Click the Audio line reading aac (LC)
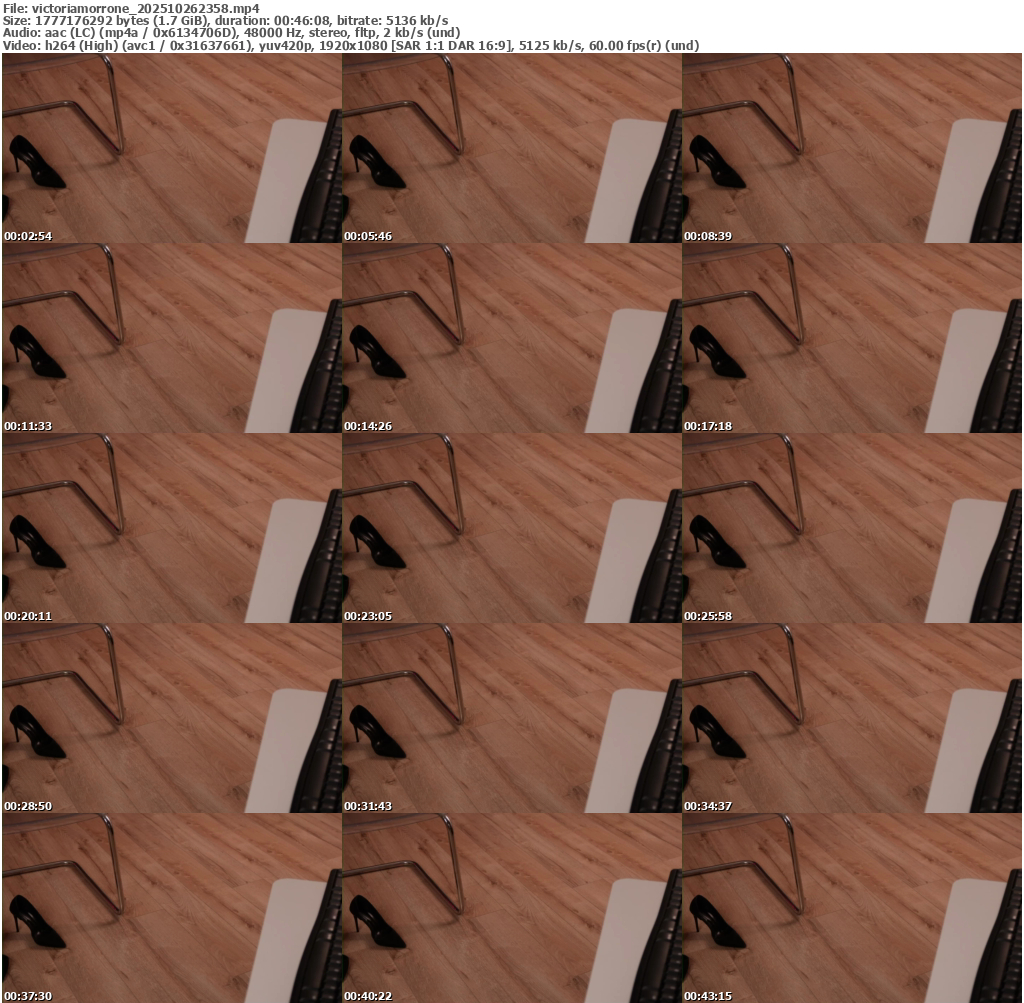Image resolution: width=1024 pixels, height=1003 pixels. coord(231,33)
